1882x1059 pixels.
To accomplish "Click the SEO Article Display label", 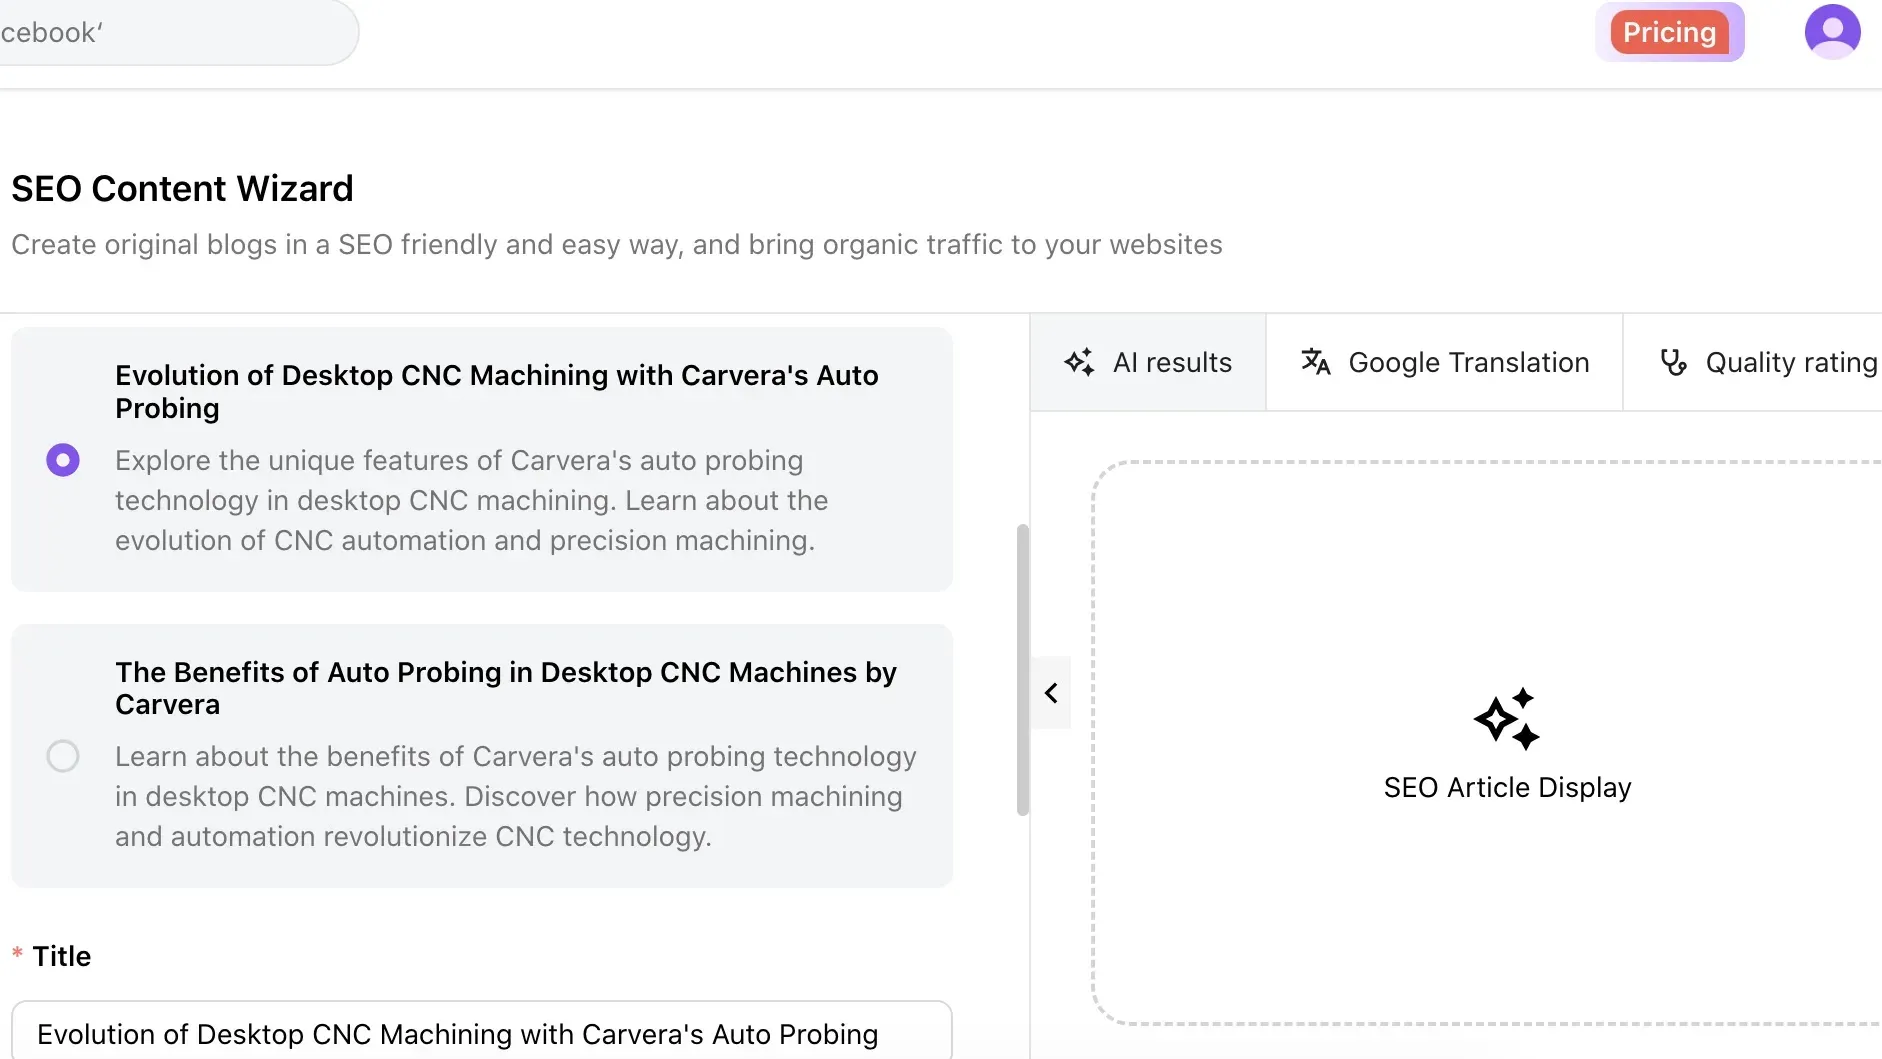I will (x=1507, y=788).
